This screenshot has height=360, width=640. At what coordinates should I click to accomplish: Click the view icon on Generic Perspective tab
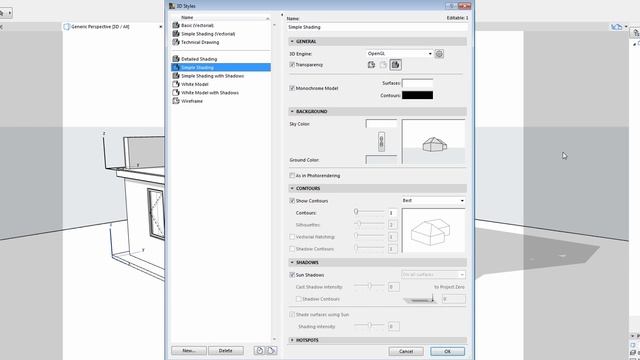[67, 27]
